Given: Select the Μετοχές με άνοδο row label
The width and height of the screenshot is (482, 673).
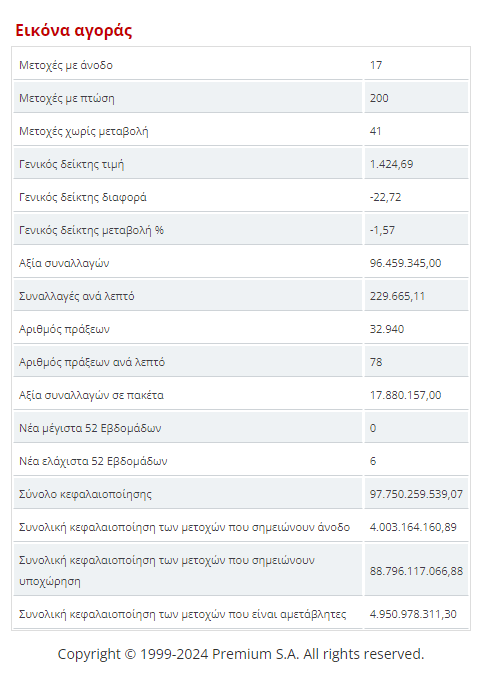Looking at the screenshot, I should 66,65.
